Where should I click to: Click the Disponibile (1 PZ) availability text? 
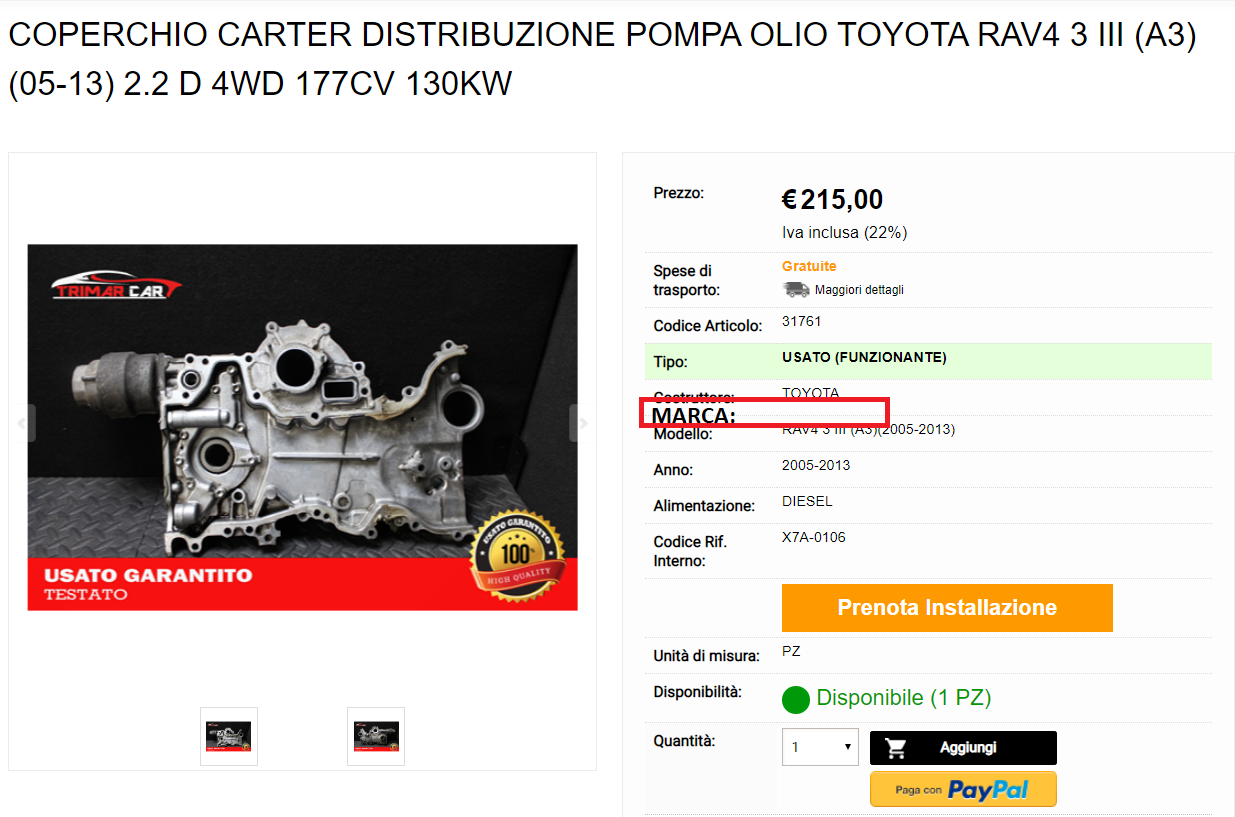tap(904, 698)
